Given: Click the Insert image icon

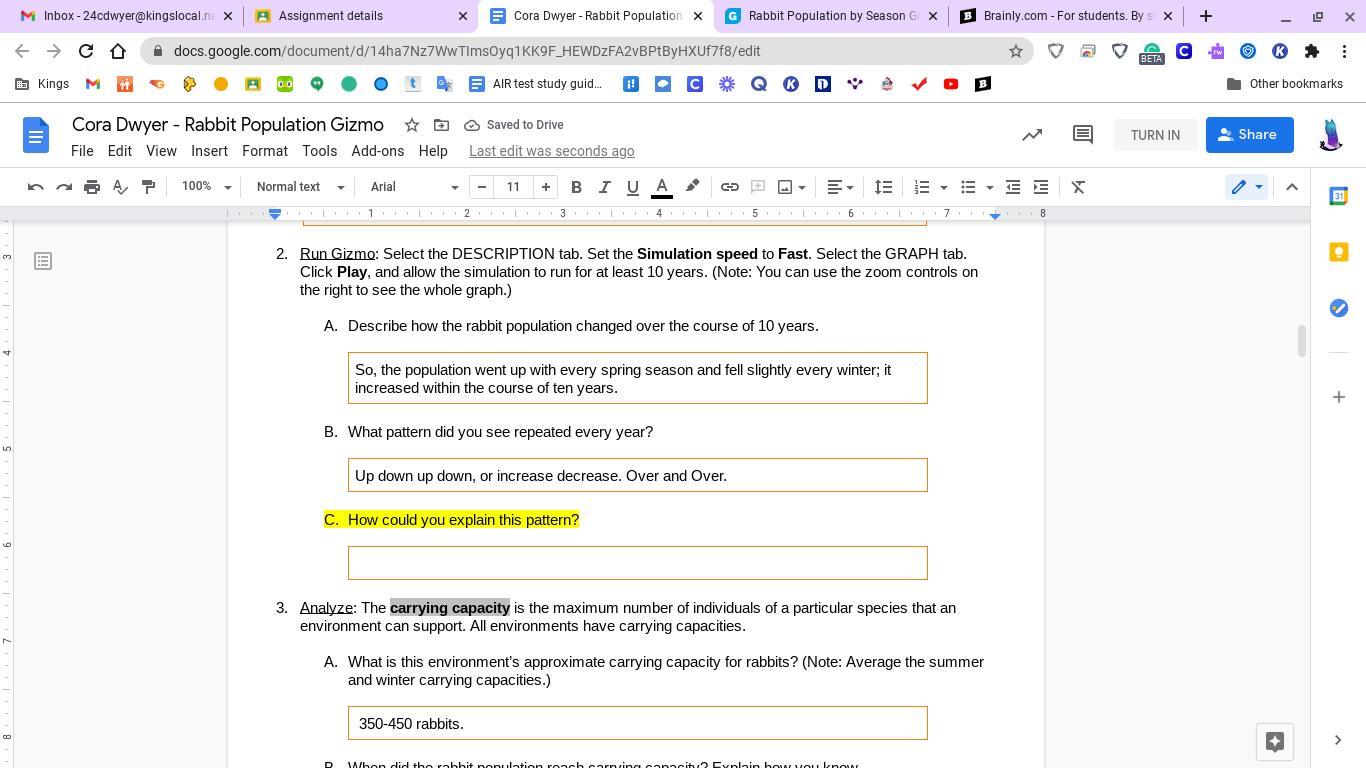Looking at the screenshot, I should (785, 187).
